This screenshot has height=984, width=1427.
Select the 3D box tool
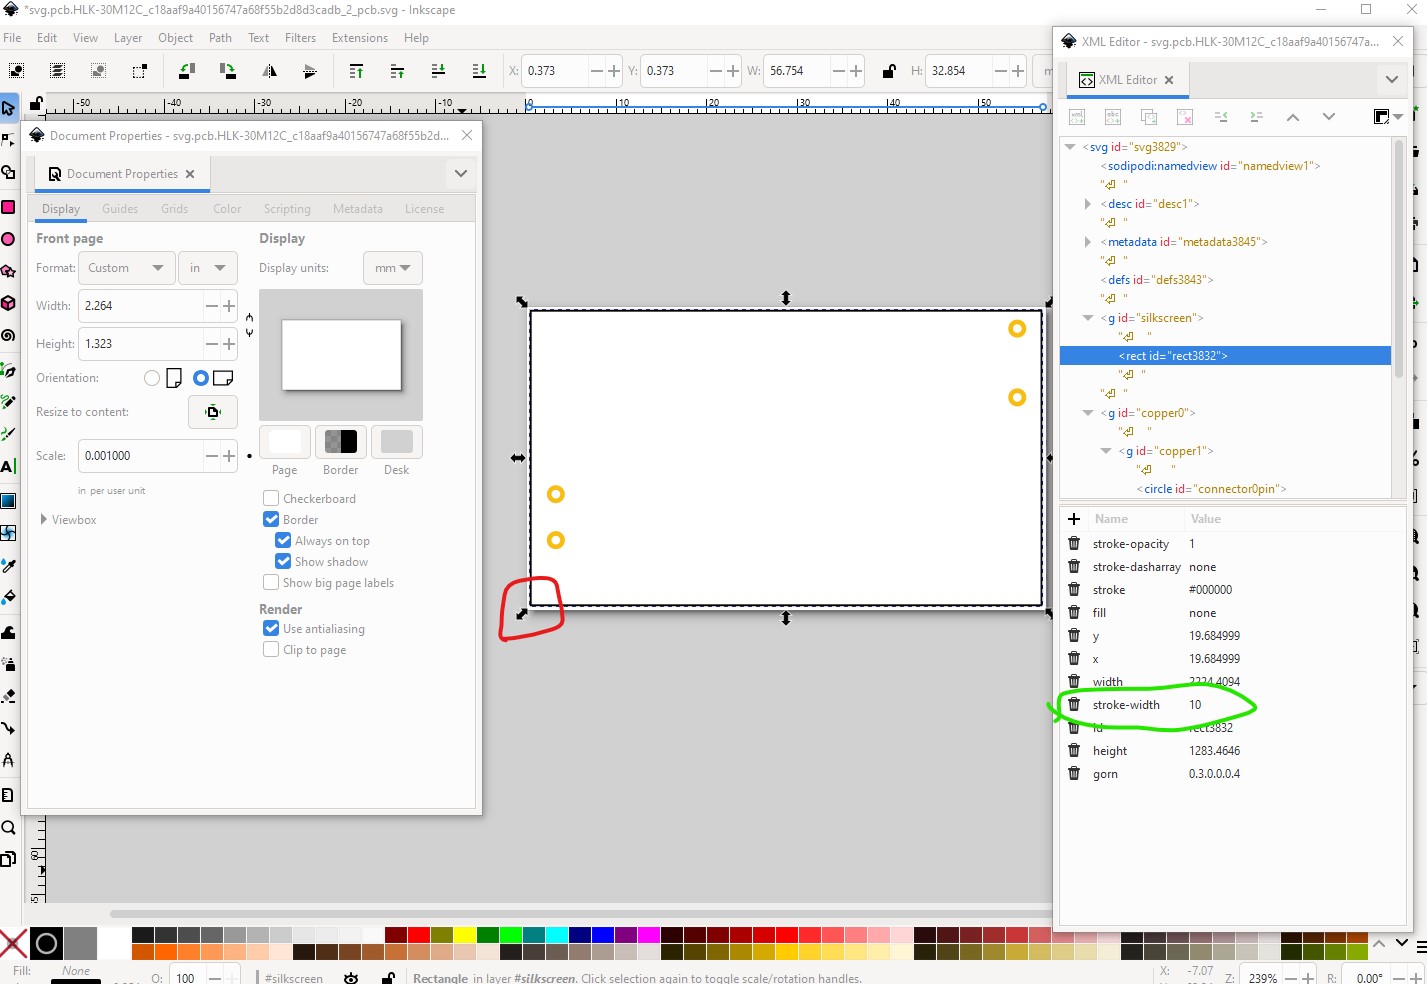point(8,303)
